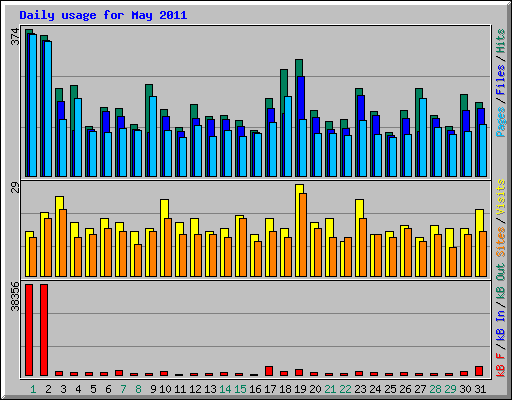This screenshot has width=512, height=400.
Task: Click the yellow visits bar for day 10
Action: coord(162,238)
